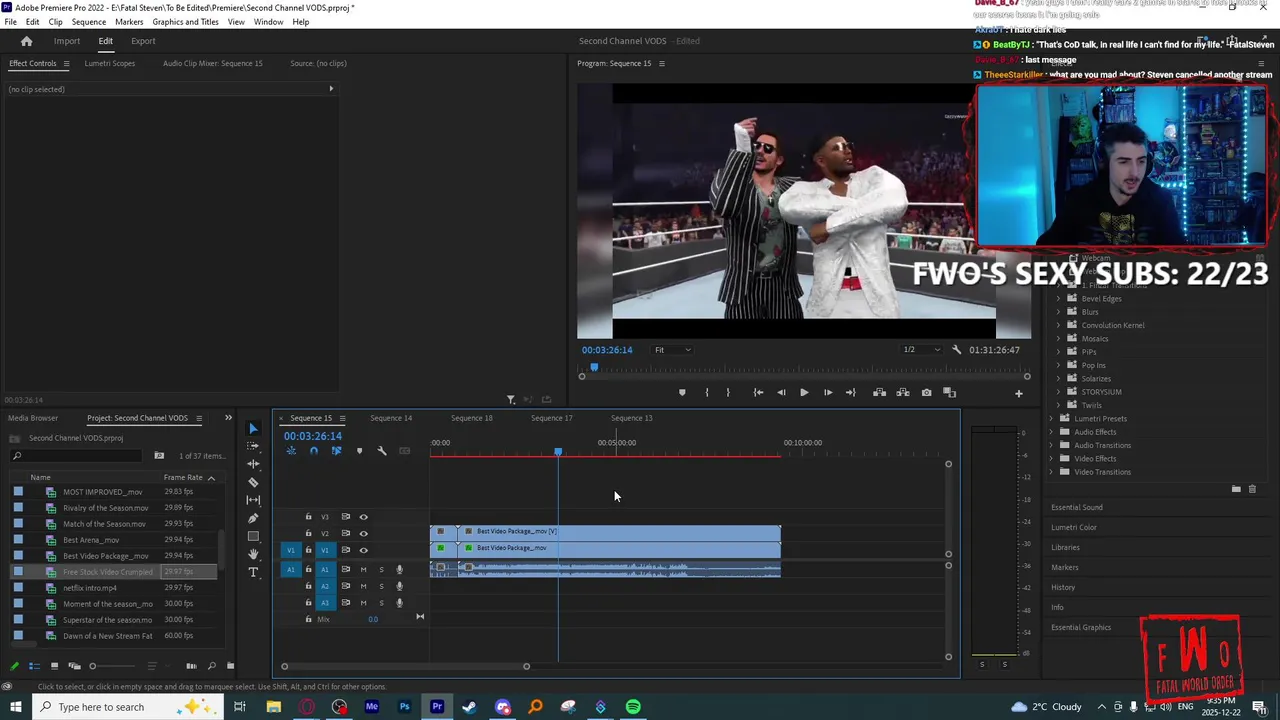The width and height of the screenshot is (1280, 720).
Task: Open the Essential Graphics panel
Action: (1081, 627)
